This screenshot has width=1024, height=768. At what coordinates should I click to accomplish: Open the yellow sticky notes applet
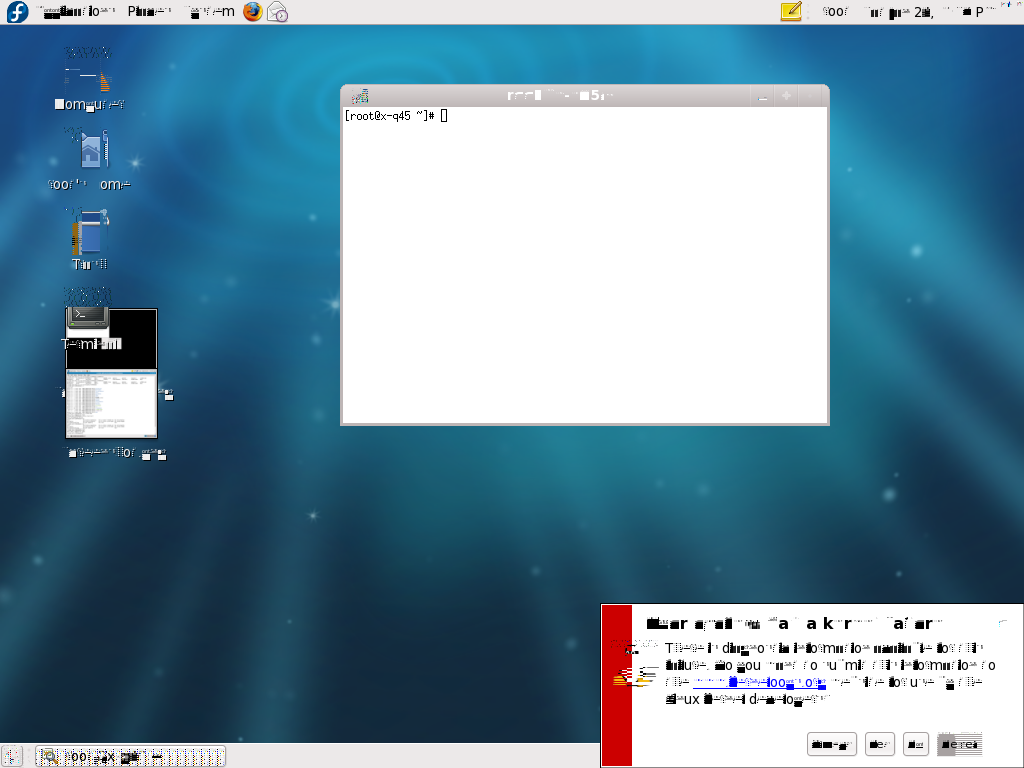pyautogui.click(x=791, y=12)
